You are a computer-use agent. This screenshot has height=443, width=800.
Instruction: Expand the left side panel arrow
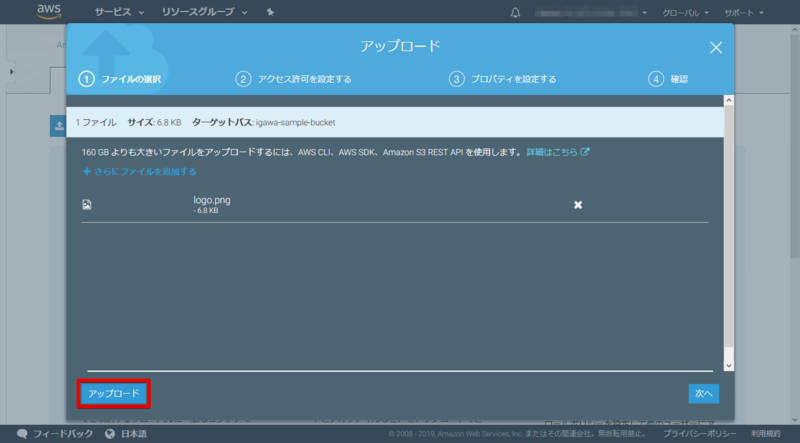[x=11, y=72]
